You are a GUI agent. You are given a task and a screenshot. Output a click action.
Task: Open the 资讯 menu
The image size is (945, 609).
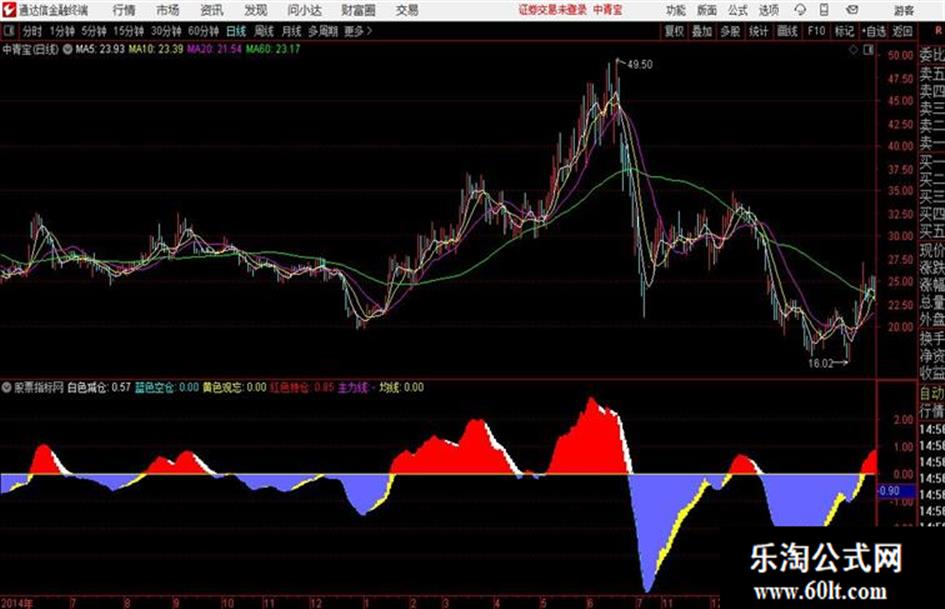212,10
